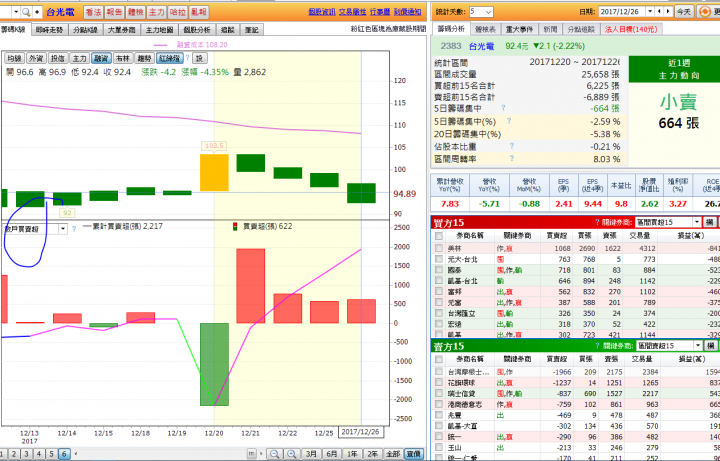Click help icon next to 區間周轉率
The width and height of the screenshot is (720, 461).
(x=512, y=158)
